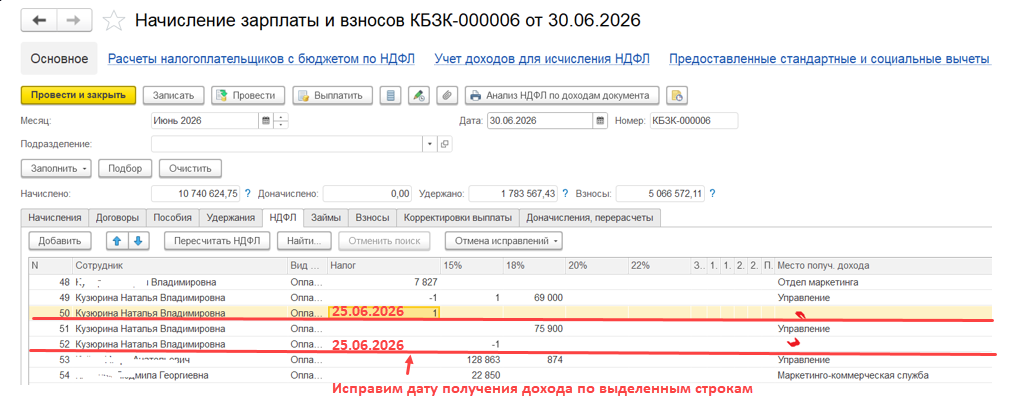This screenshot has width=1010, height=414.
Task: Open the document report list icon
Action: 390,95
